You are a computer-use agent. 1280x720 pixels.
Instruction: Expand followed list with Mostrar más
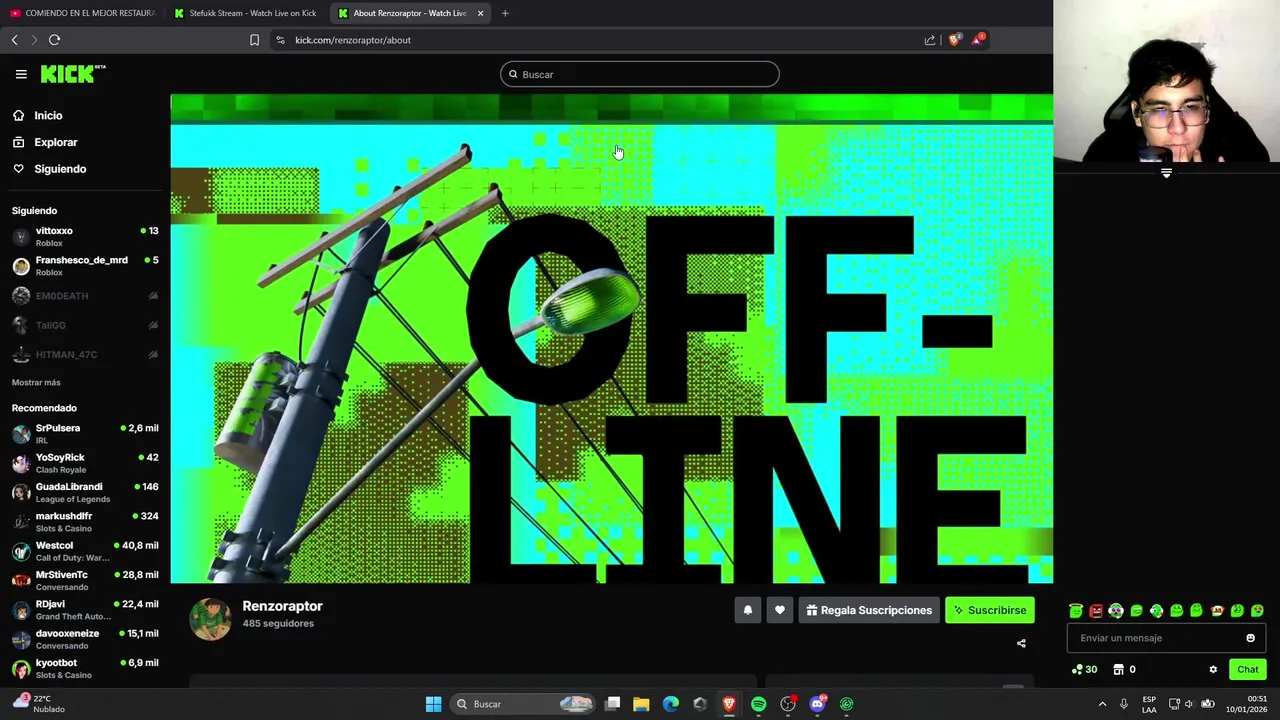[36, 382]
